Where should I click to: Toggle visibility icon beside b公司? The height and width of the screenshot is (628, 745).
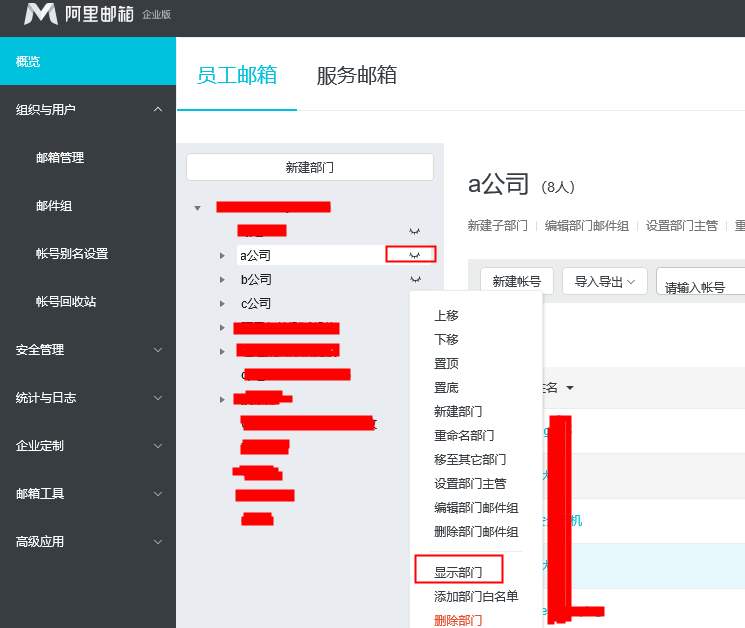pos(415,279)
